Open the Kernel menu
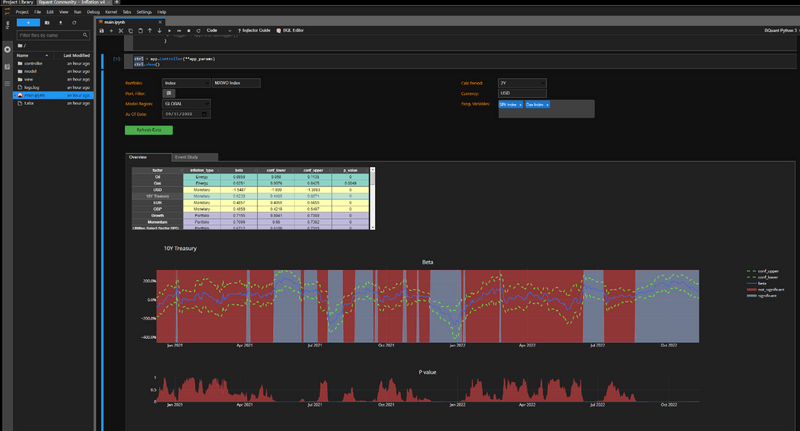Screen dimensions: 800x431 click(x=112, y=11)
